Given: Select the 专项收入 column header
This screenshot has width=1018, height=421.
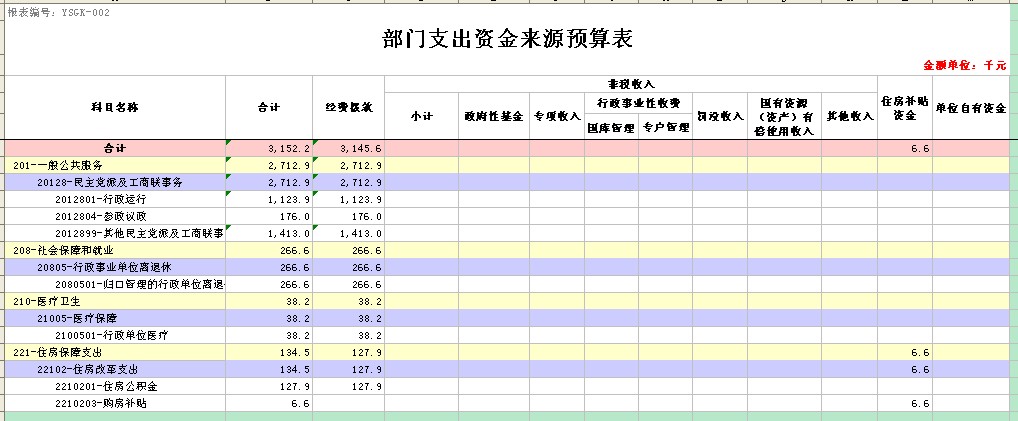Looking at the screenshot, I should (556, 116).
